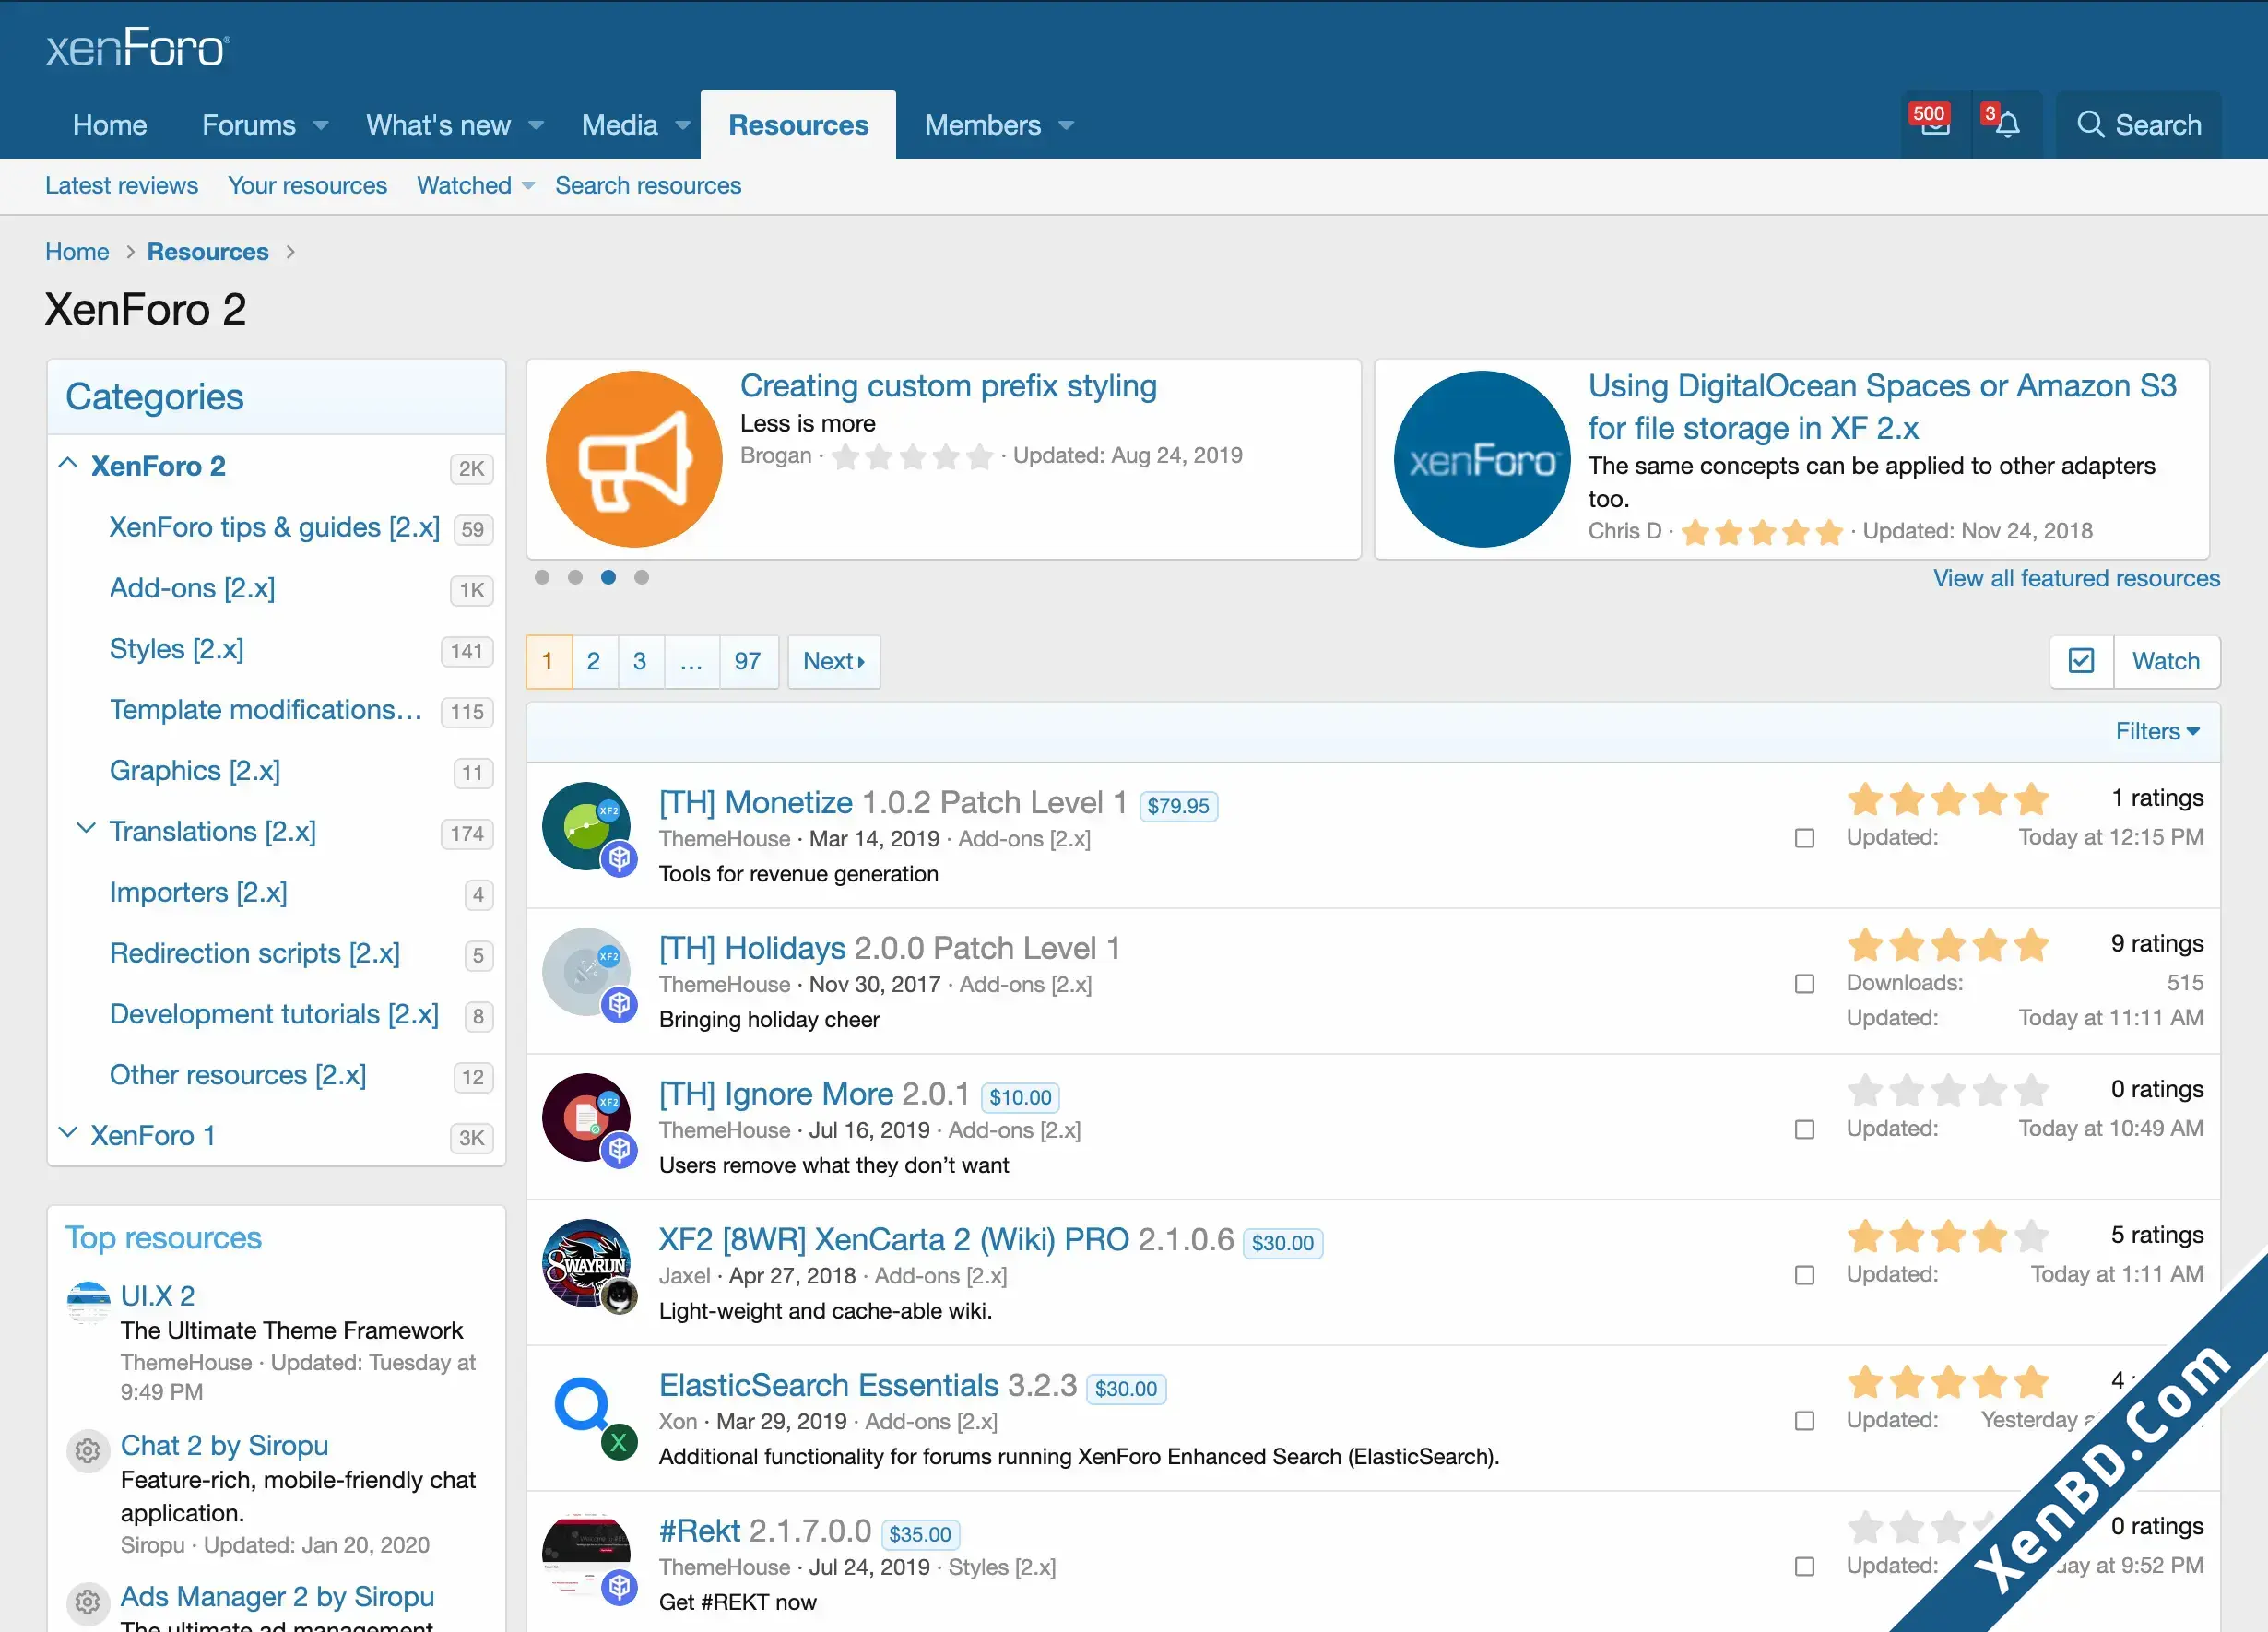Click the orange megaphone featured resource icon
The height and width of the screenshot is (1632, 2268).
[634, 459]
